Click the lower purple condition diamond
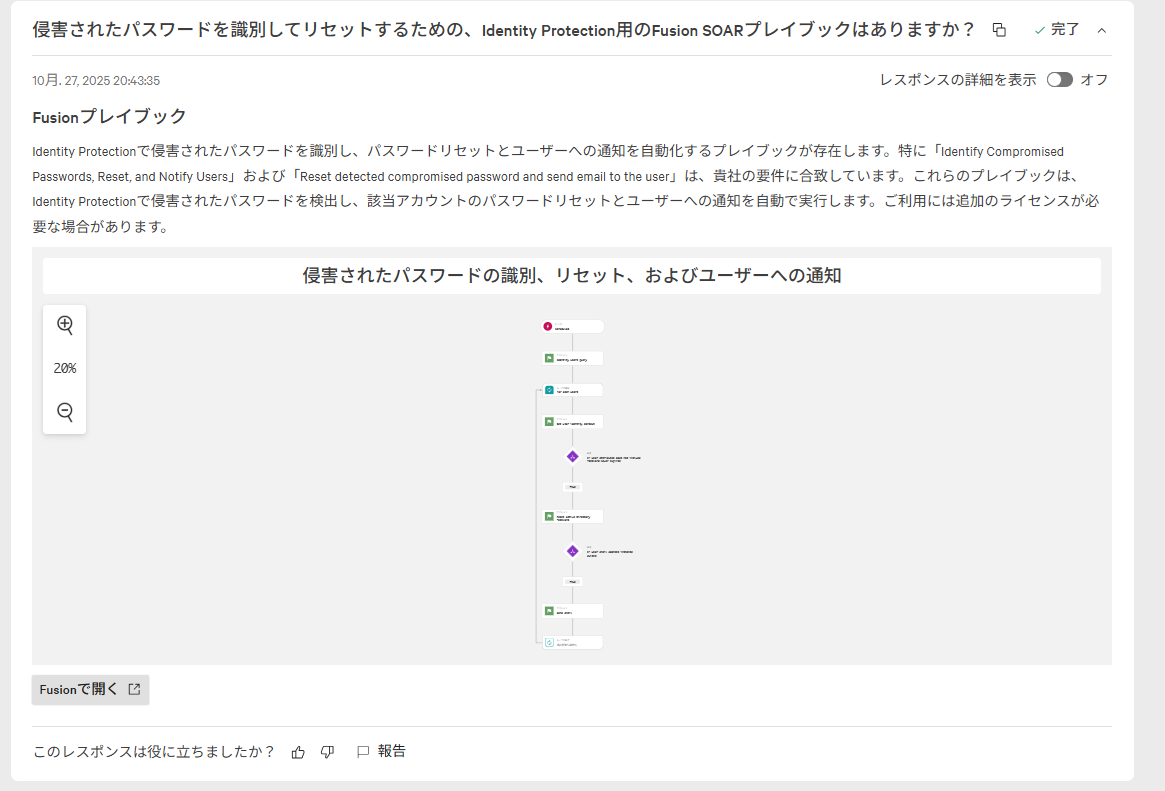Viewport: 1165px width, 791px height. point(572,551)
